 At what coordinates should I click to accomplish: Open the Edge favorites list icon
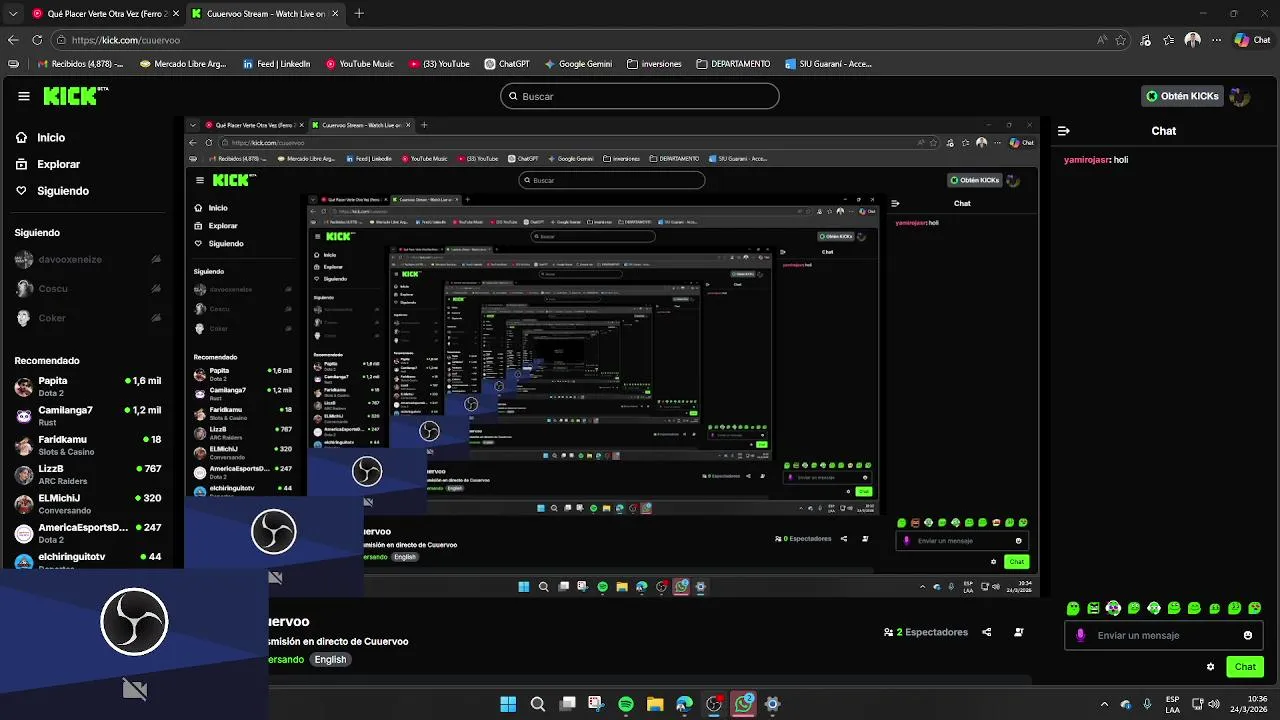(x=1169, y=40)
